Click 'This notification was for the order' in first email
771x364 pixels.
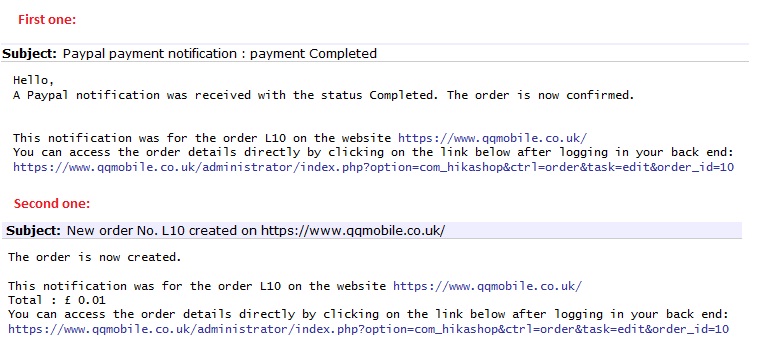[x=128, y=138]
